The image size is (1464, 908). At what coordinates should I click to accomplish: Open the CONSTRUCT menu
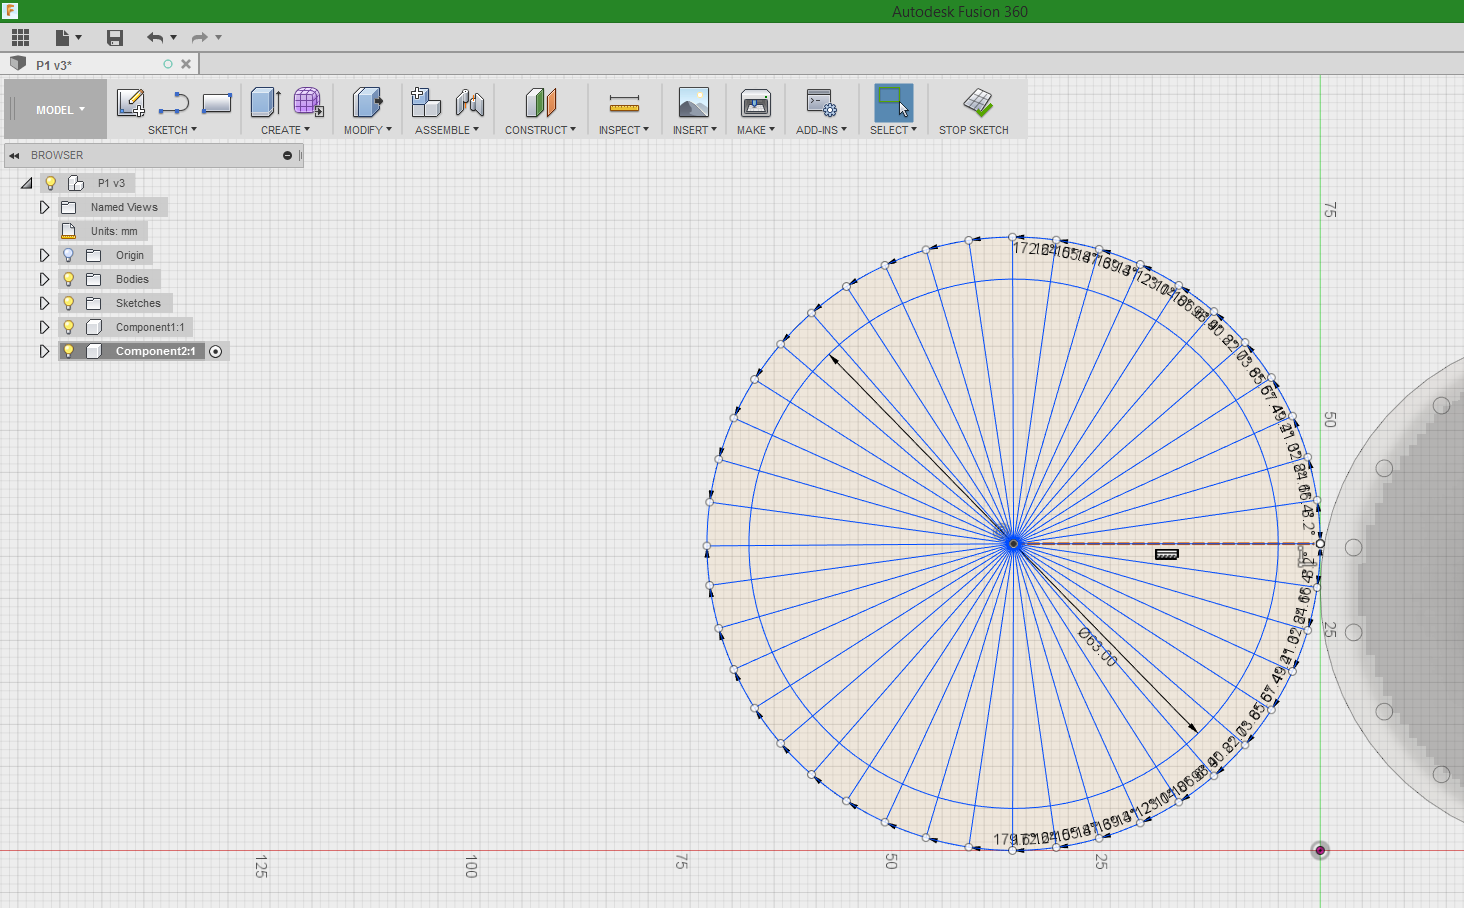pos(540,130)
